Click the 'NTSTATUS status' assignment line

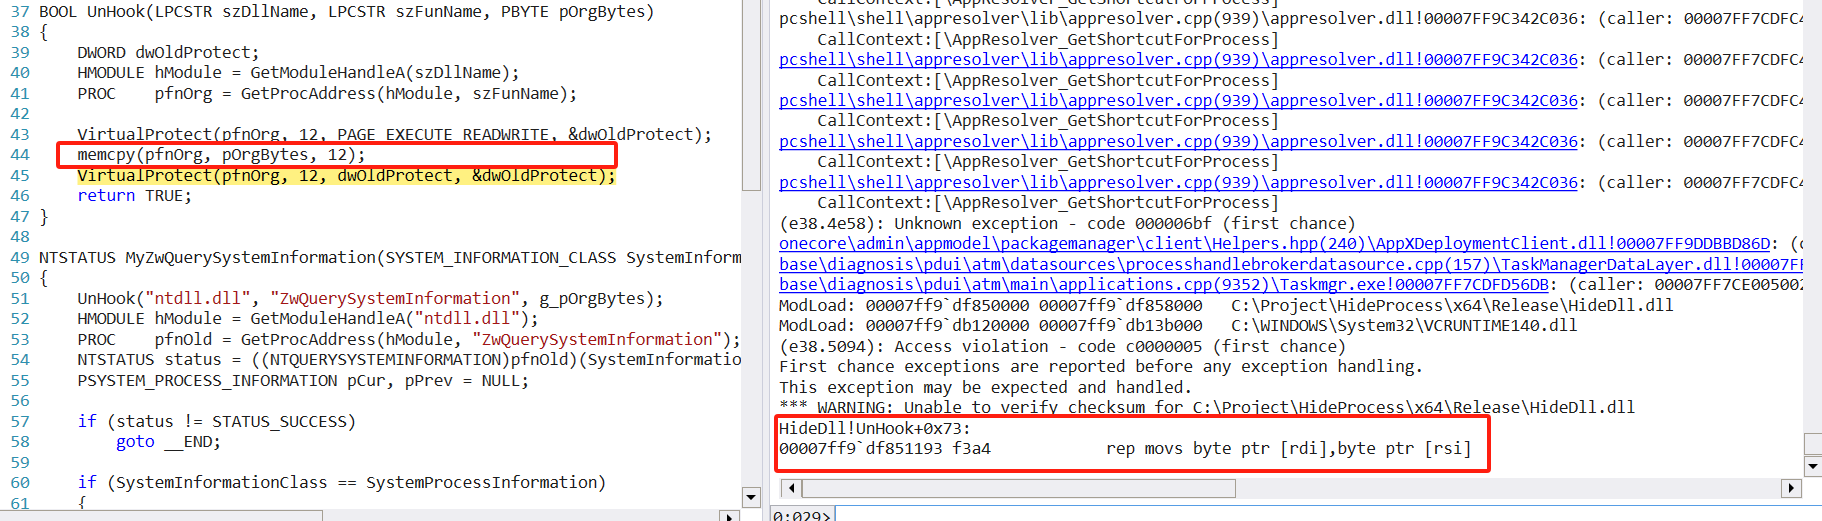(x=409, y=360)
